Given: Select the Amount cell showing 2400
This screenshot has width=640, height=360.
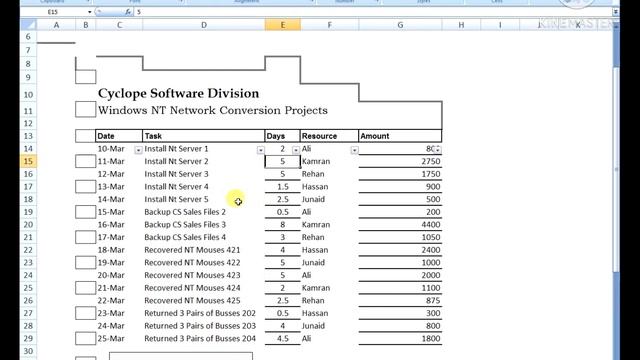Looking at the screenshot, I should point(400,250).
